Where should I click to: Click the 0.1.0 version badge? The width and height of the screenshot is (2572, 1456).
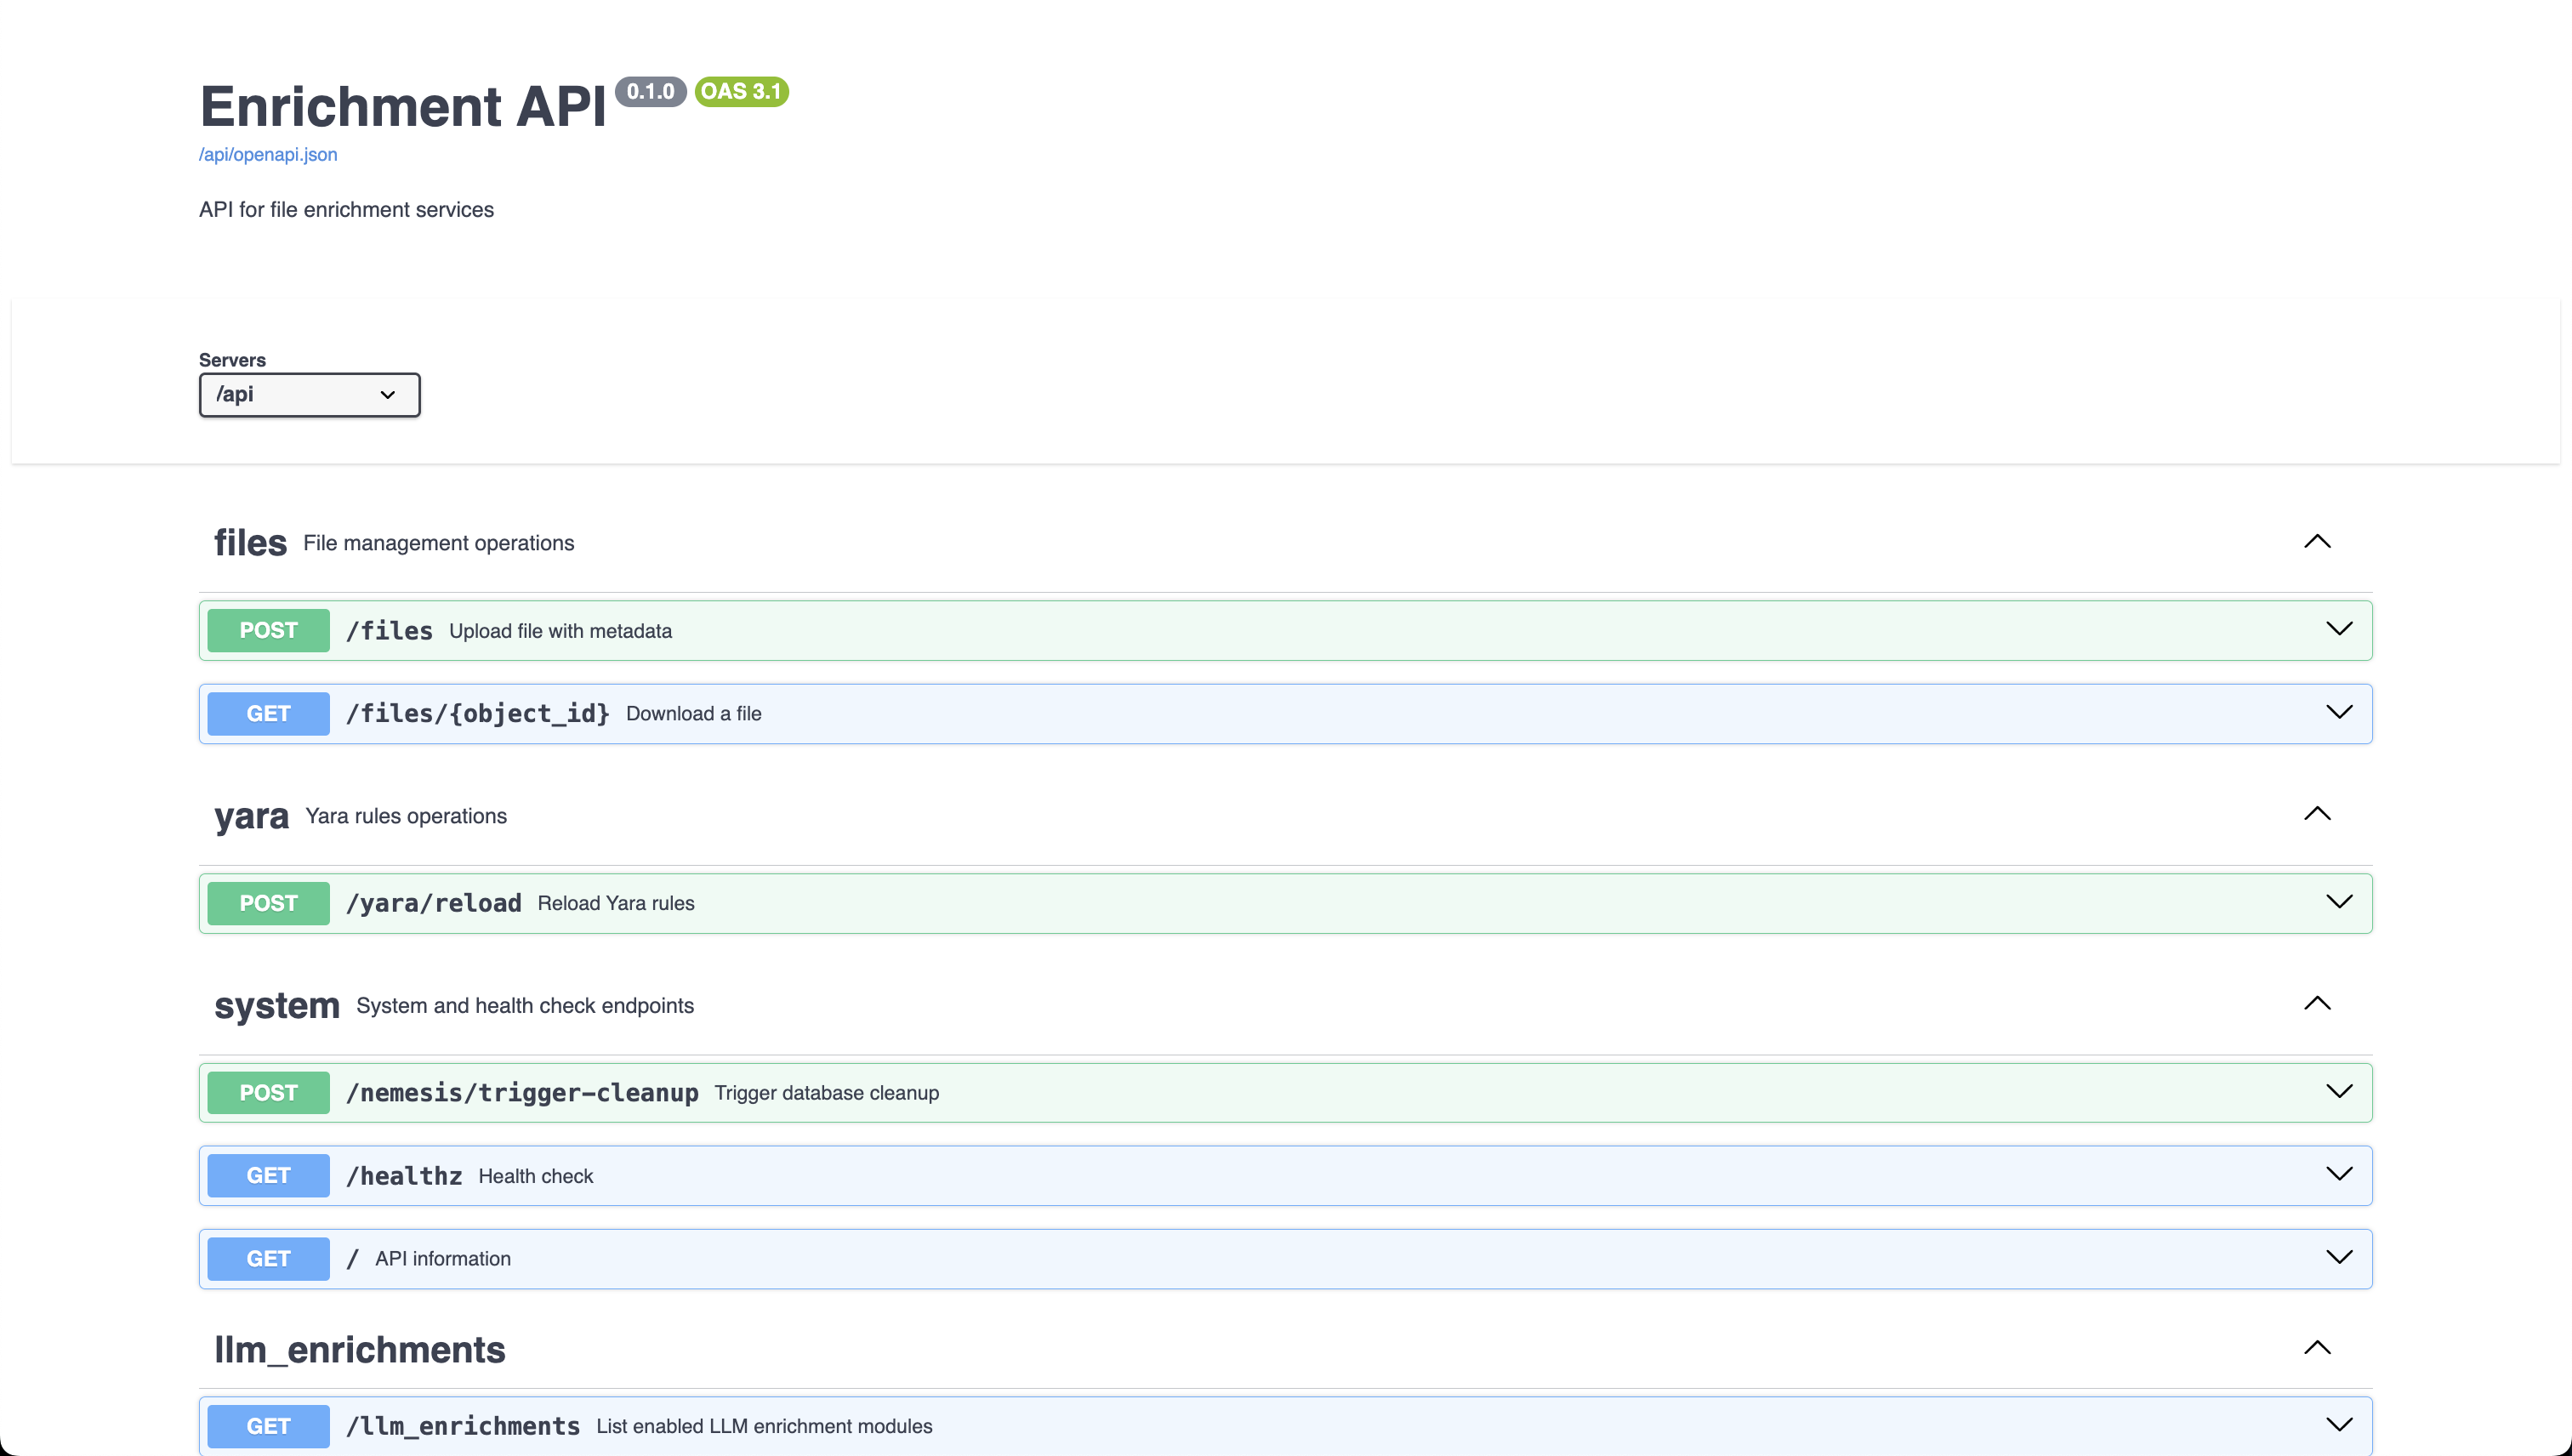point(652,91)
